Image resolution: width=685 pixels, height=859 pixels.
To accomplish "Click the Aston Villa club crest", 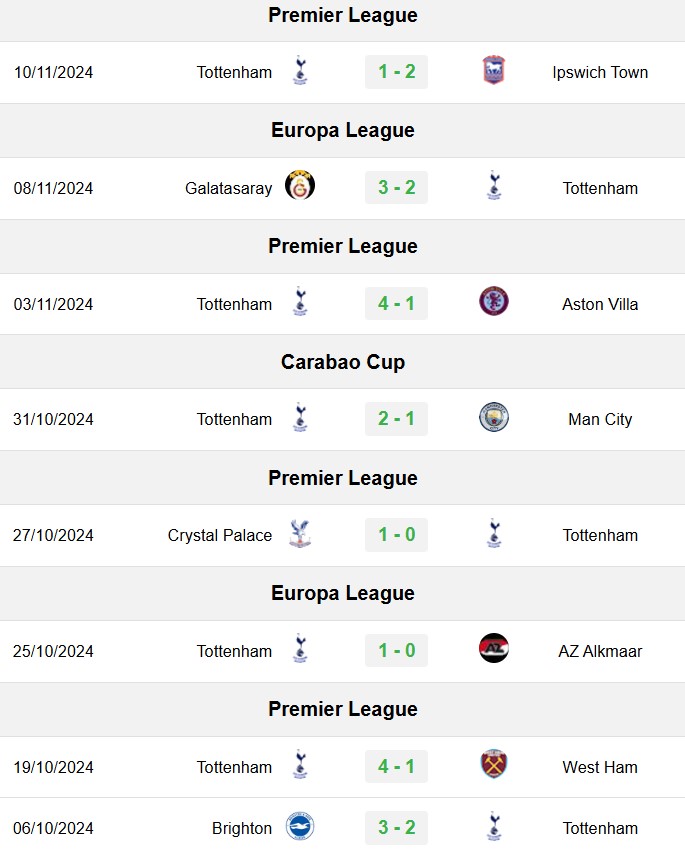I will 493,302.
